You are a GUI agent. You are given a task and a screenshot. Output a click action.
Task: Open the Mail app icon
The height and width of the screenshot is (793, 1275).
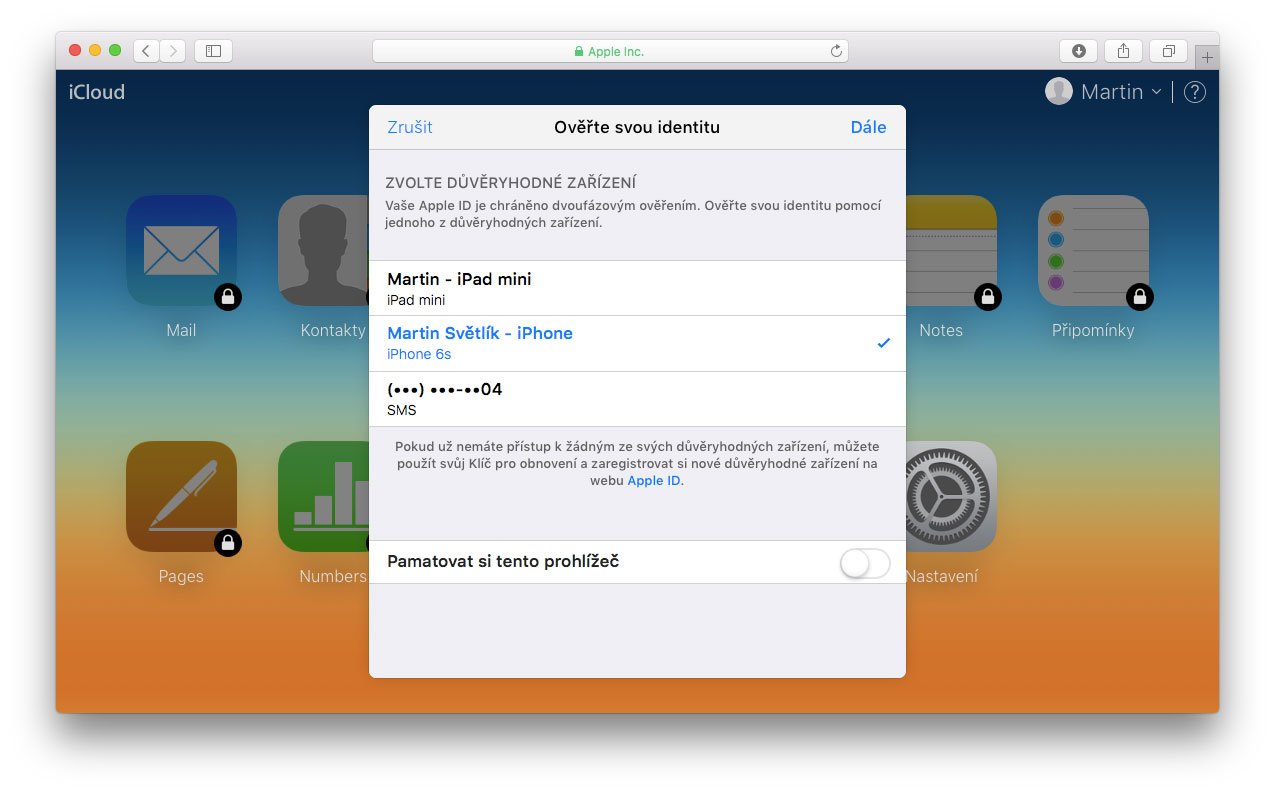181,250
